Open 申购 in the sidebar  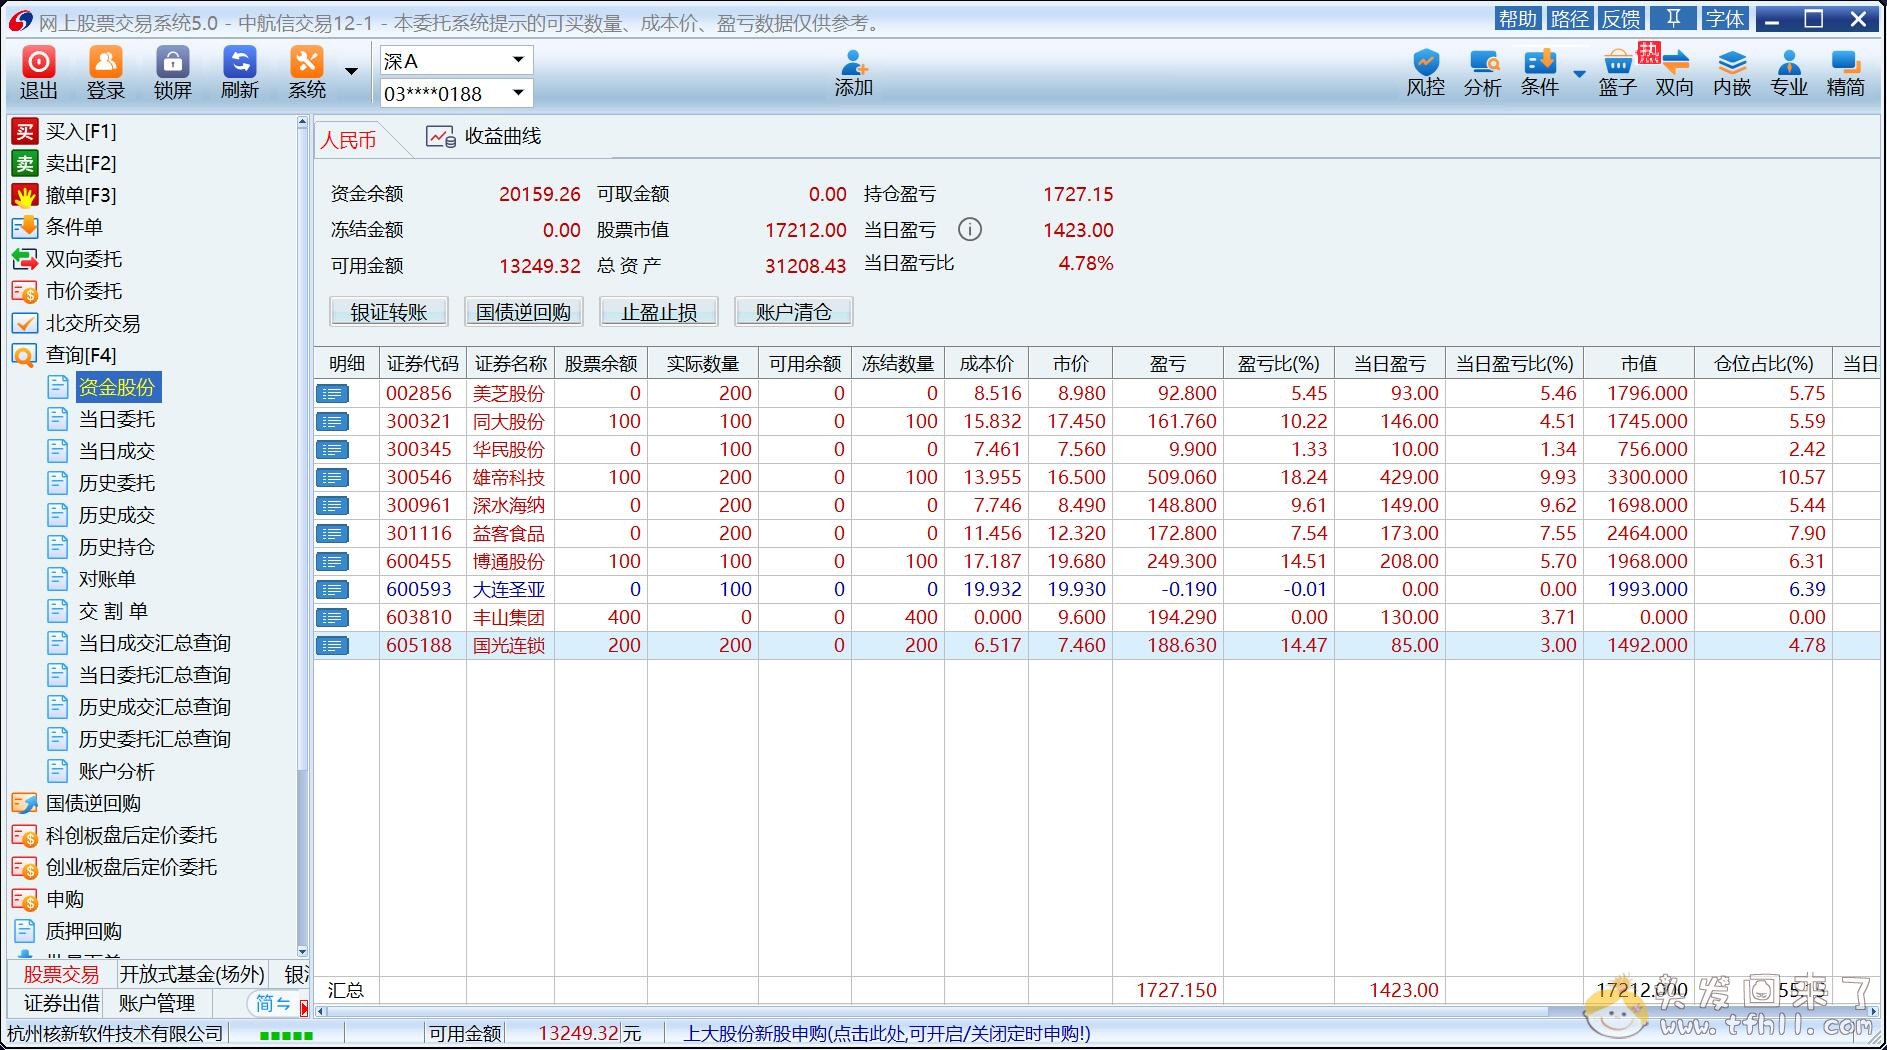click(48, 899)
